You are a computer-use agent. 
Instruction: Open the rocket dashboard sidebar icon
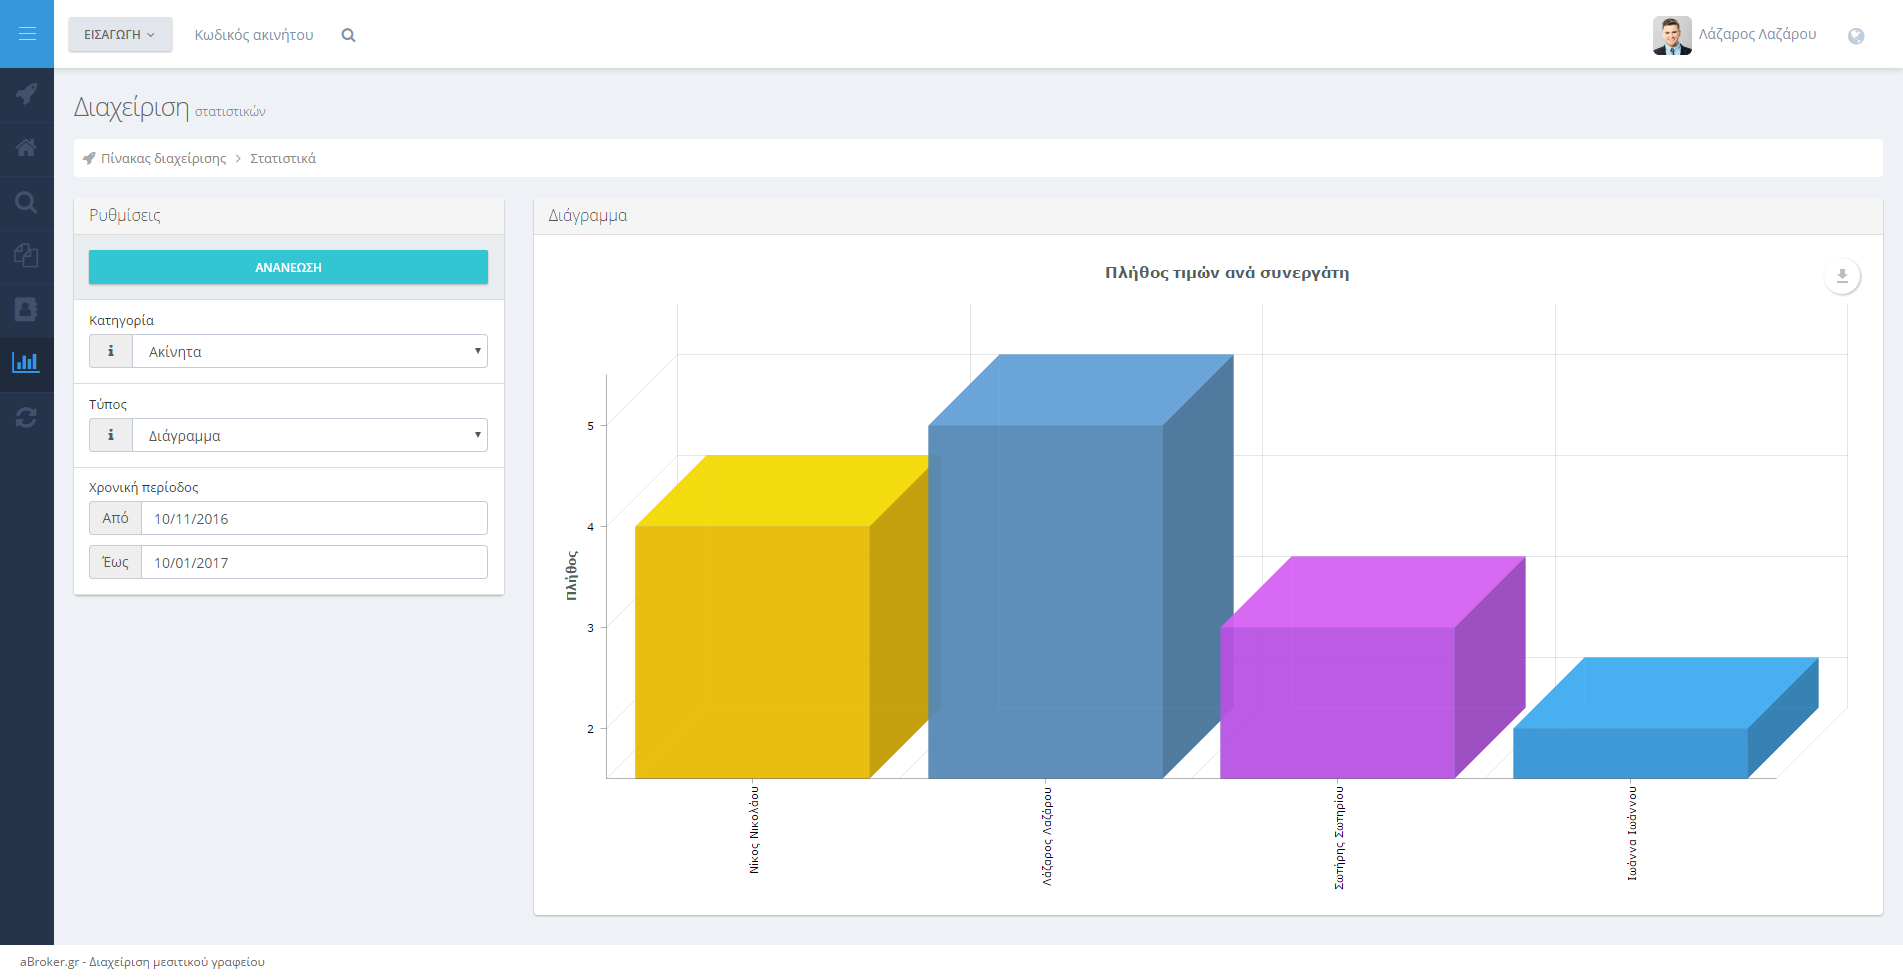point(27,94)
